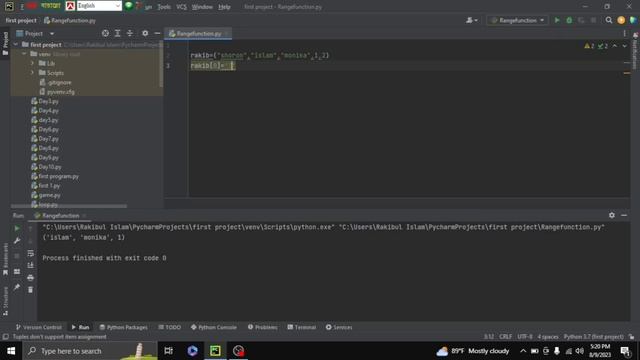The image size is (640, 360).
Task: Open the Tools menu
Action: click(164, 7)
